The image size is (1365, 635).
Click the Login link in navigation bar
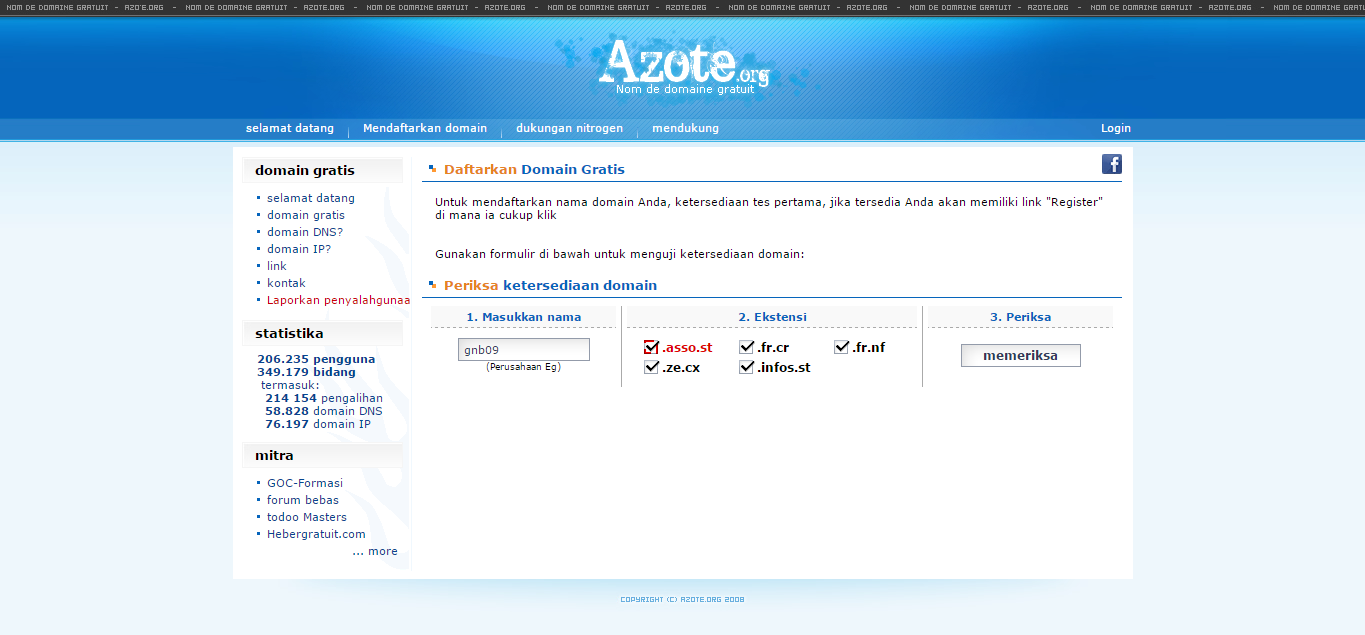(x=1116, y=128)
